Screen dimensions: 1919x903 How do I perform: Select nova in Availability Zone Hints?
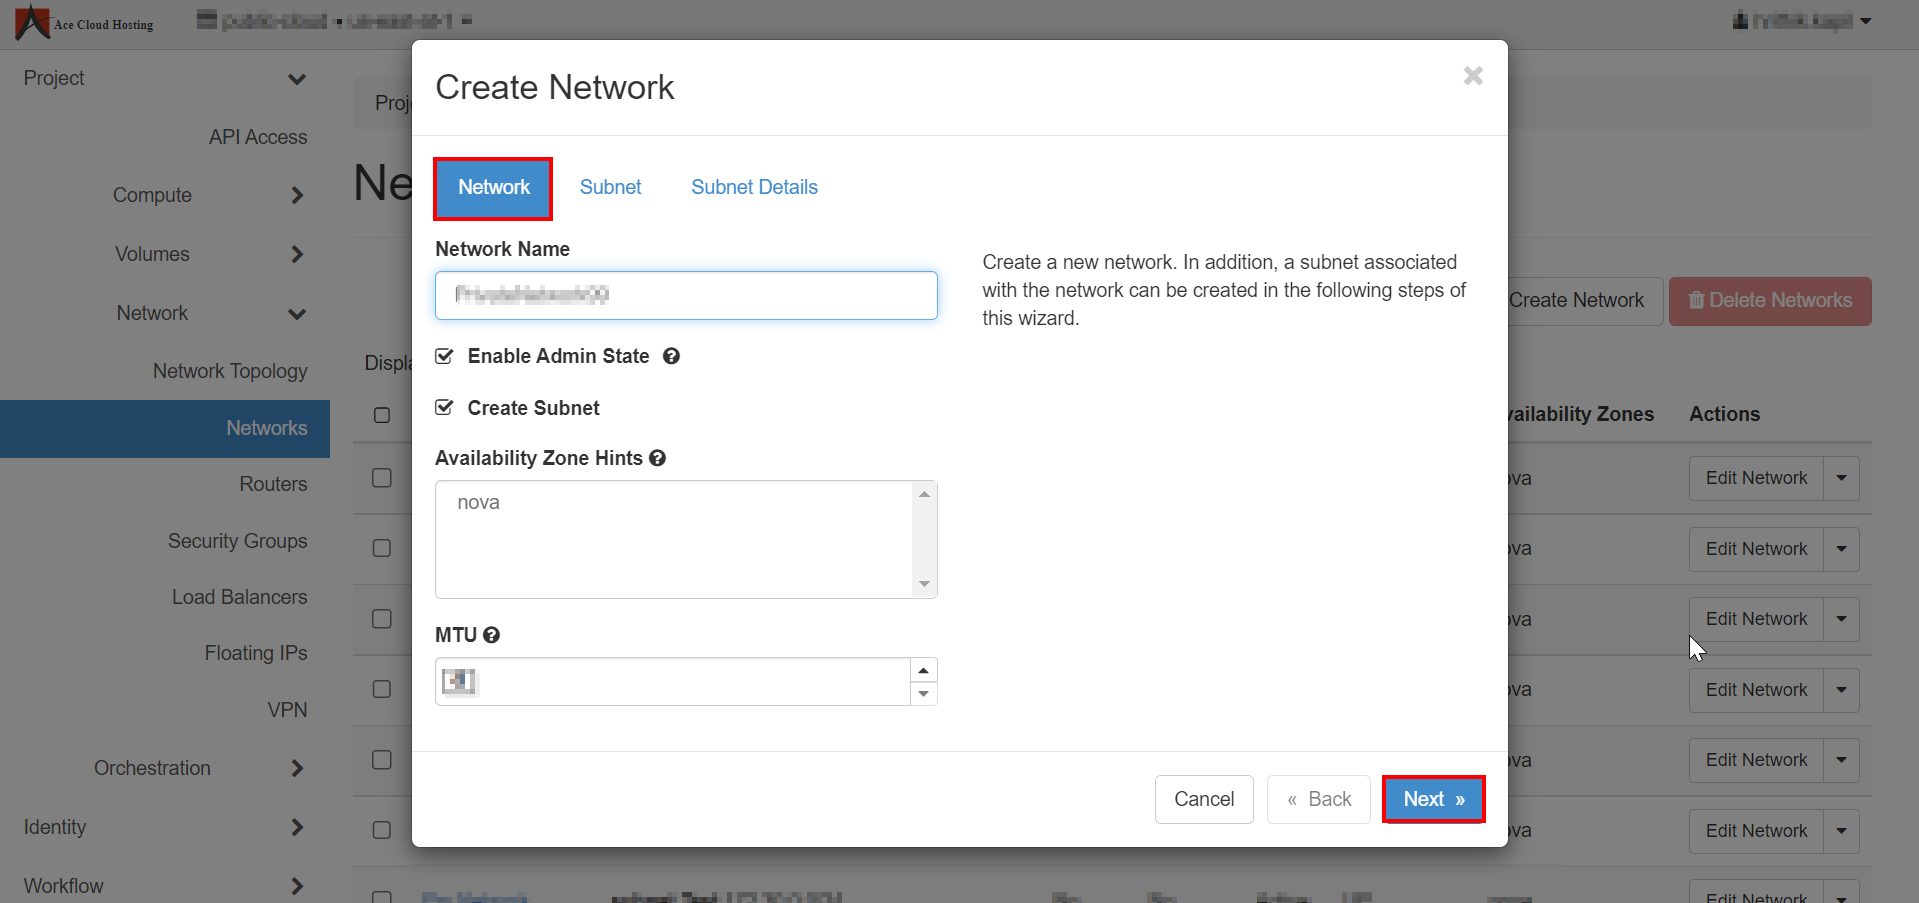click(479, 503)
